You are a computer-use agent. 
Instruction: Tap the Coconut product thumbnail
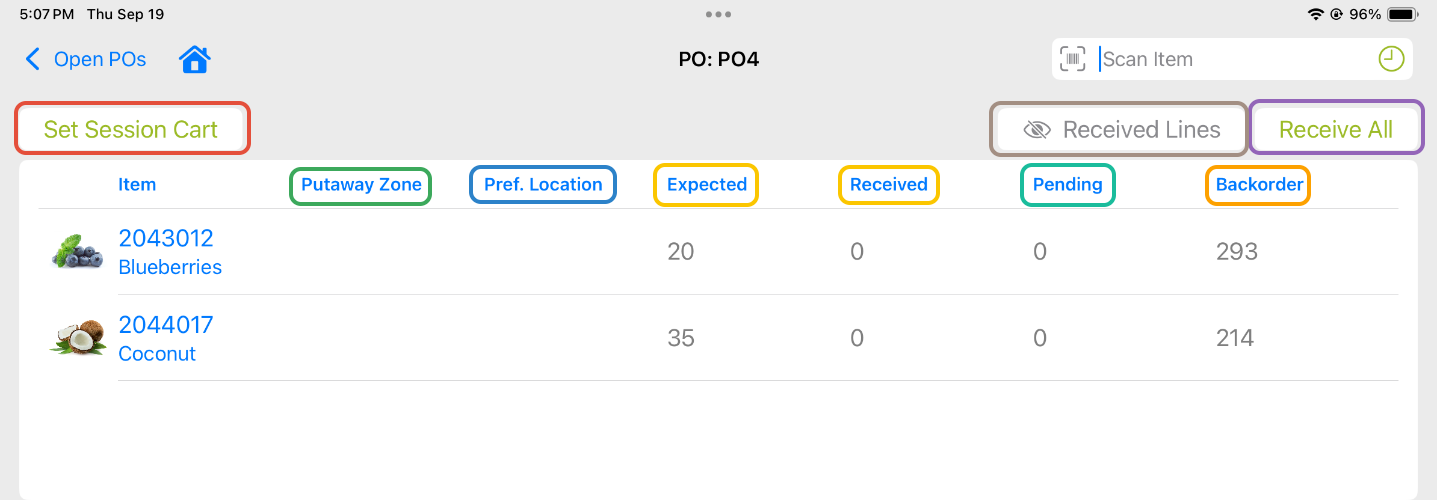click(78, 338)
